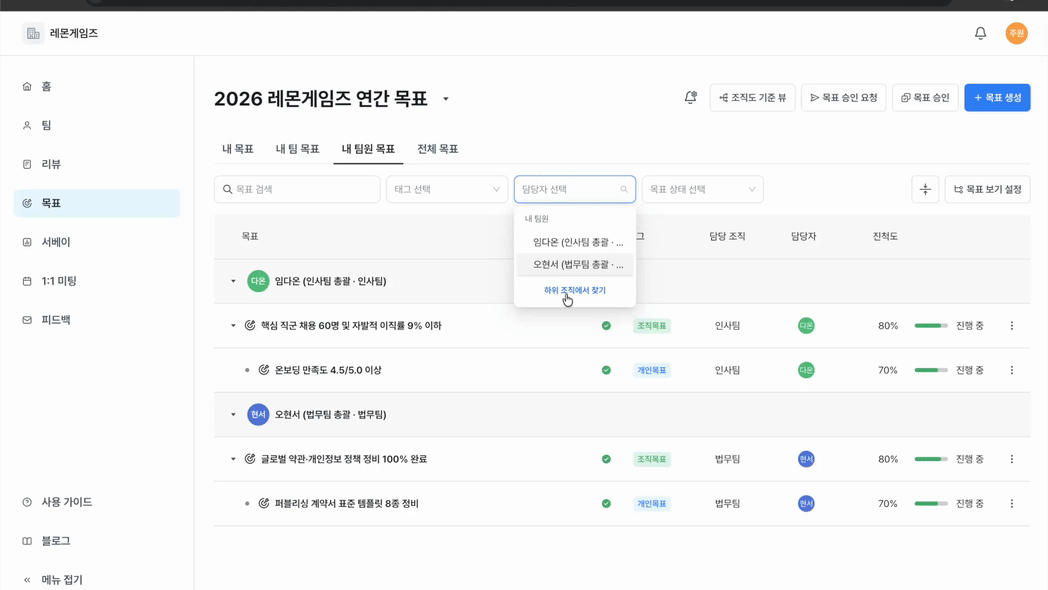Open the more options menu for 온보딩 만족도 goal
The image size is (1048, 590).
pyautogui.click(x=1011, y=370)
